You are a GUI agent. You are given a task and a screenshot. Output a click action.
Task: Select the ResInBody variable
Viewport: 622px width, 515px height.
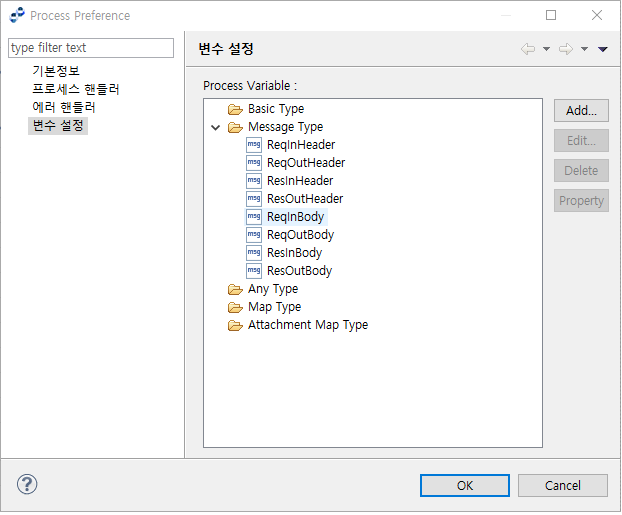coord(294,253)
